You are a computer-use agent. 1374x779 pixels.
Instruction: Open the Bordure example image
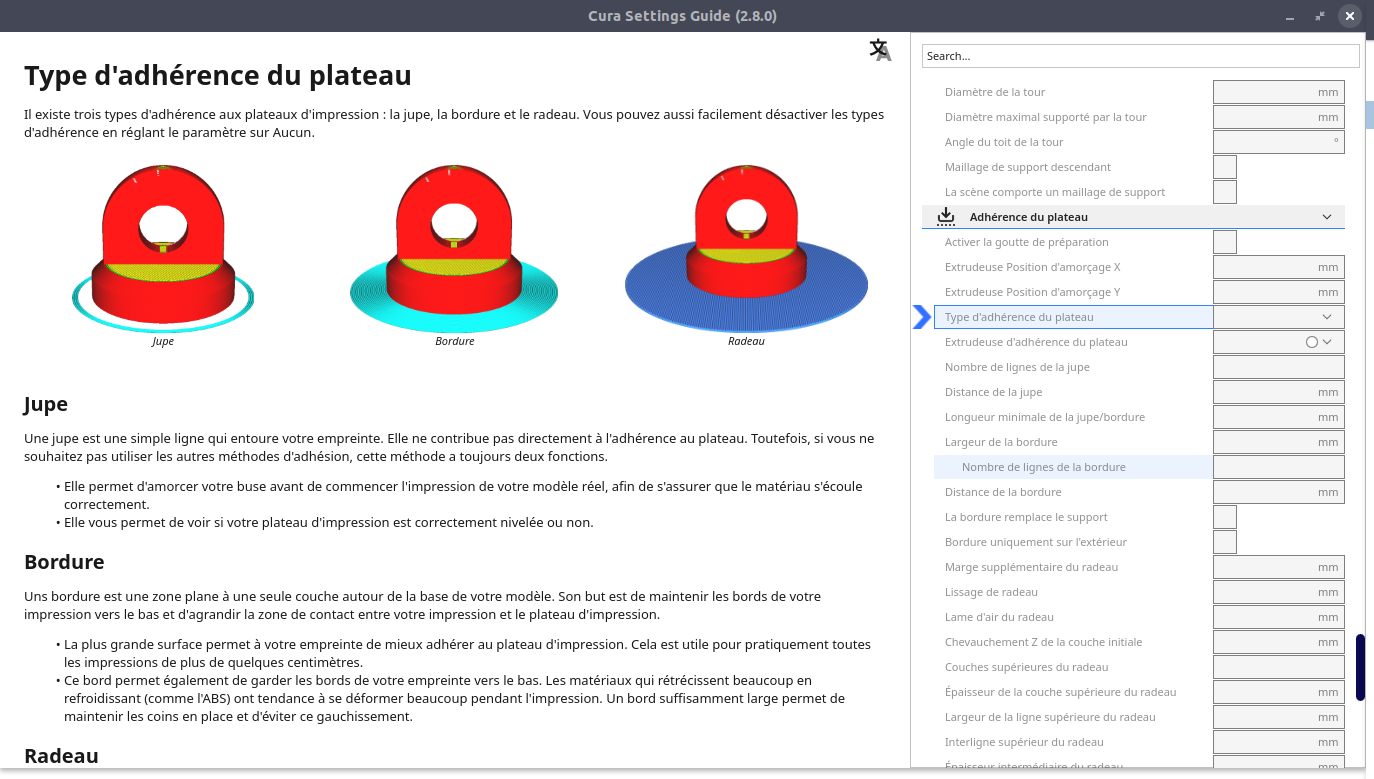[x=454, y=250]
